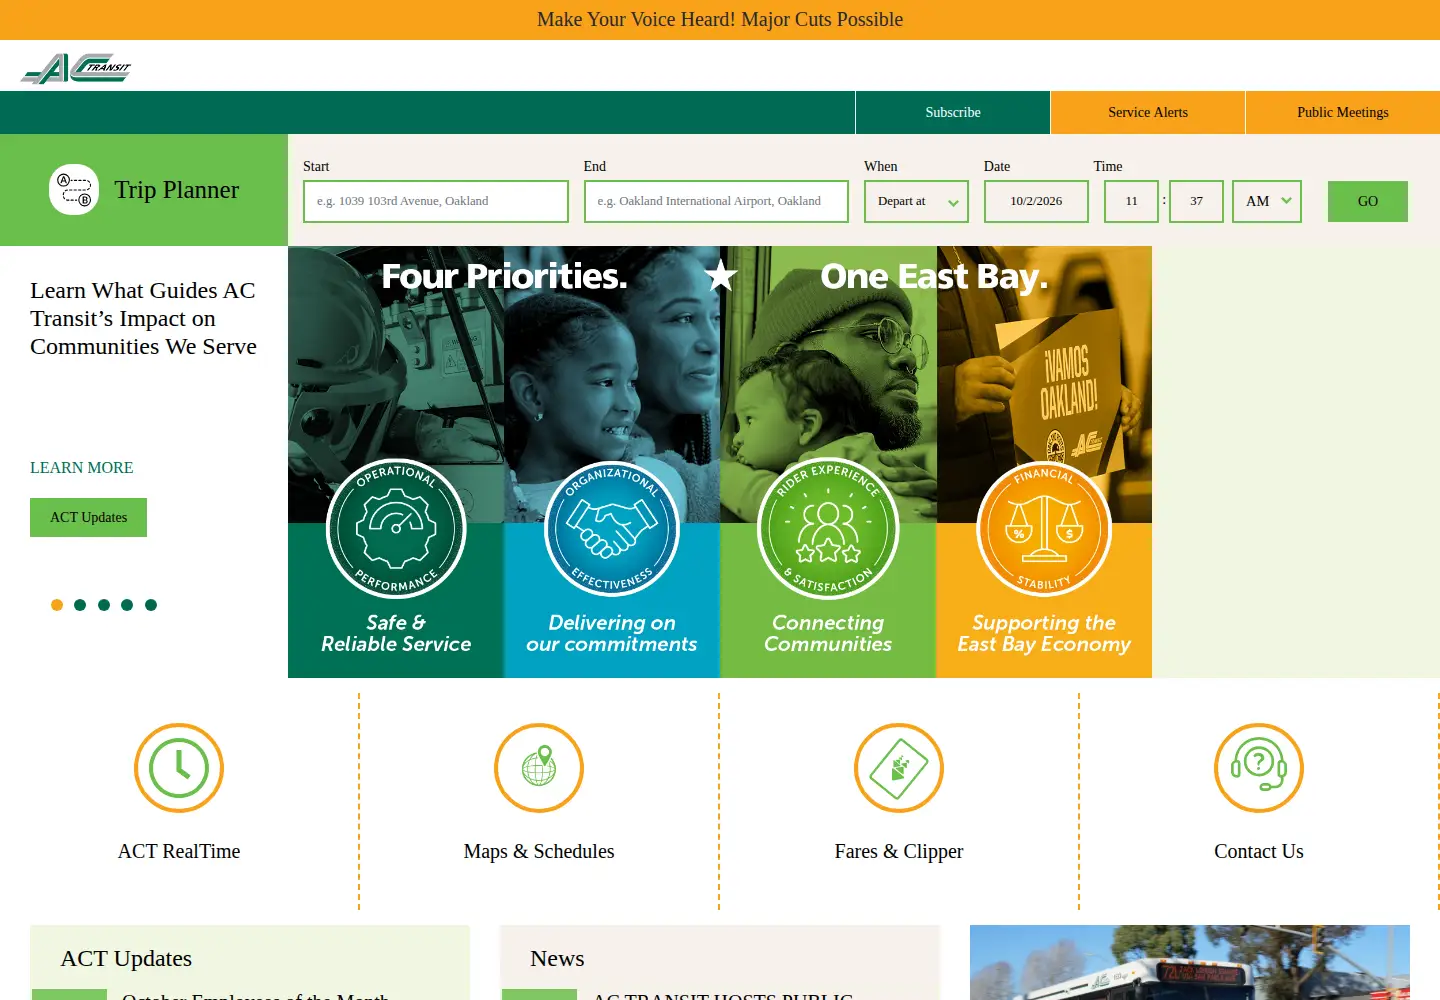Click the Learn What Guides AC Transit headline
1440x1000 pixels.
click(x=143, y=318)
